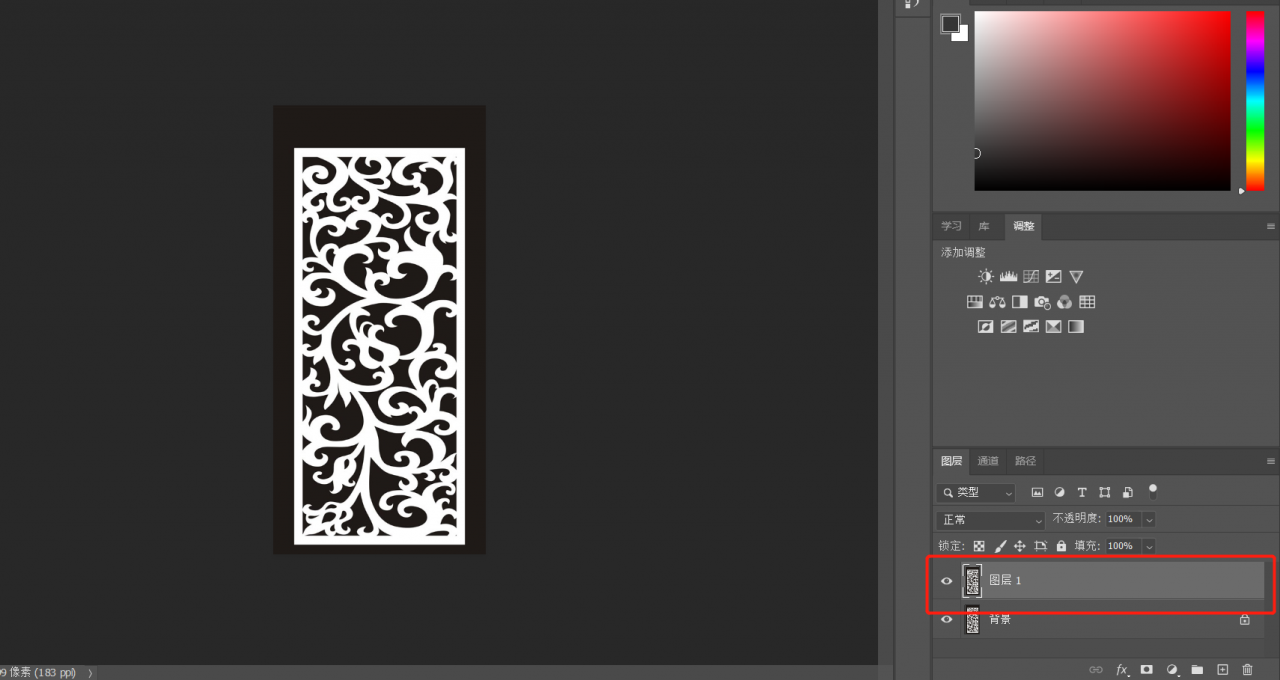The height and width of the screenshot is (680, 1280).
Task: Add a Brightness/Contrast adjustment
Action: click(986, 277)
